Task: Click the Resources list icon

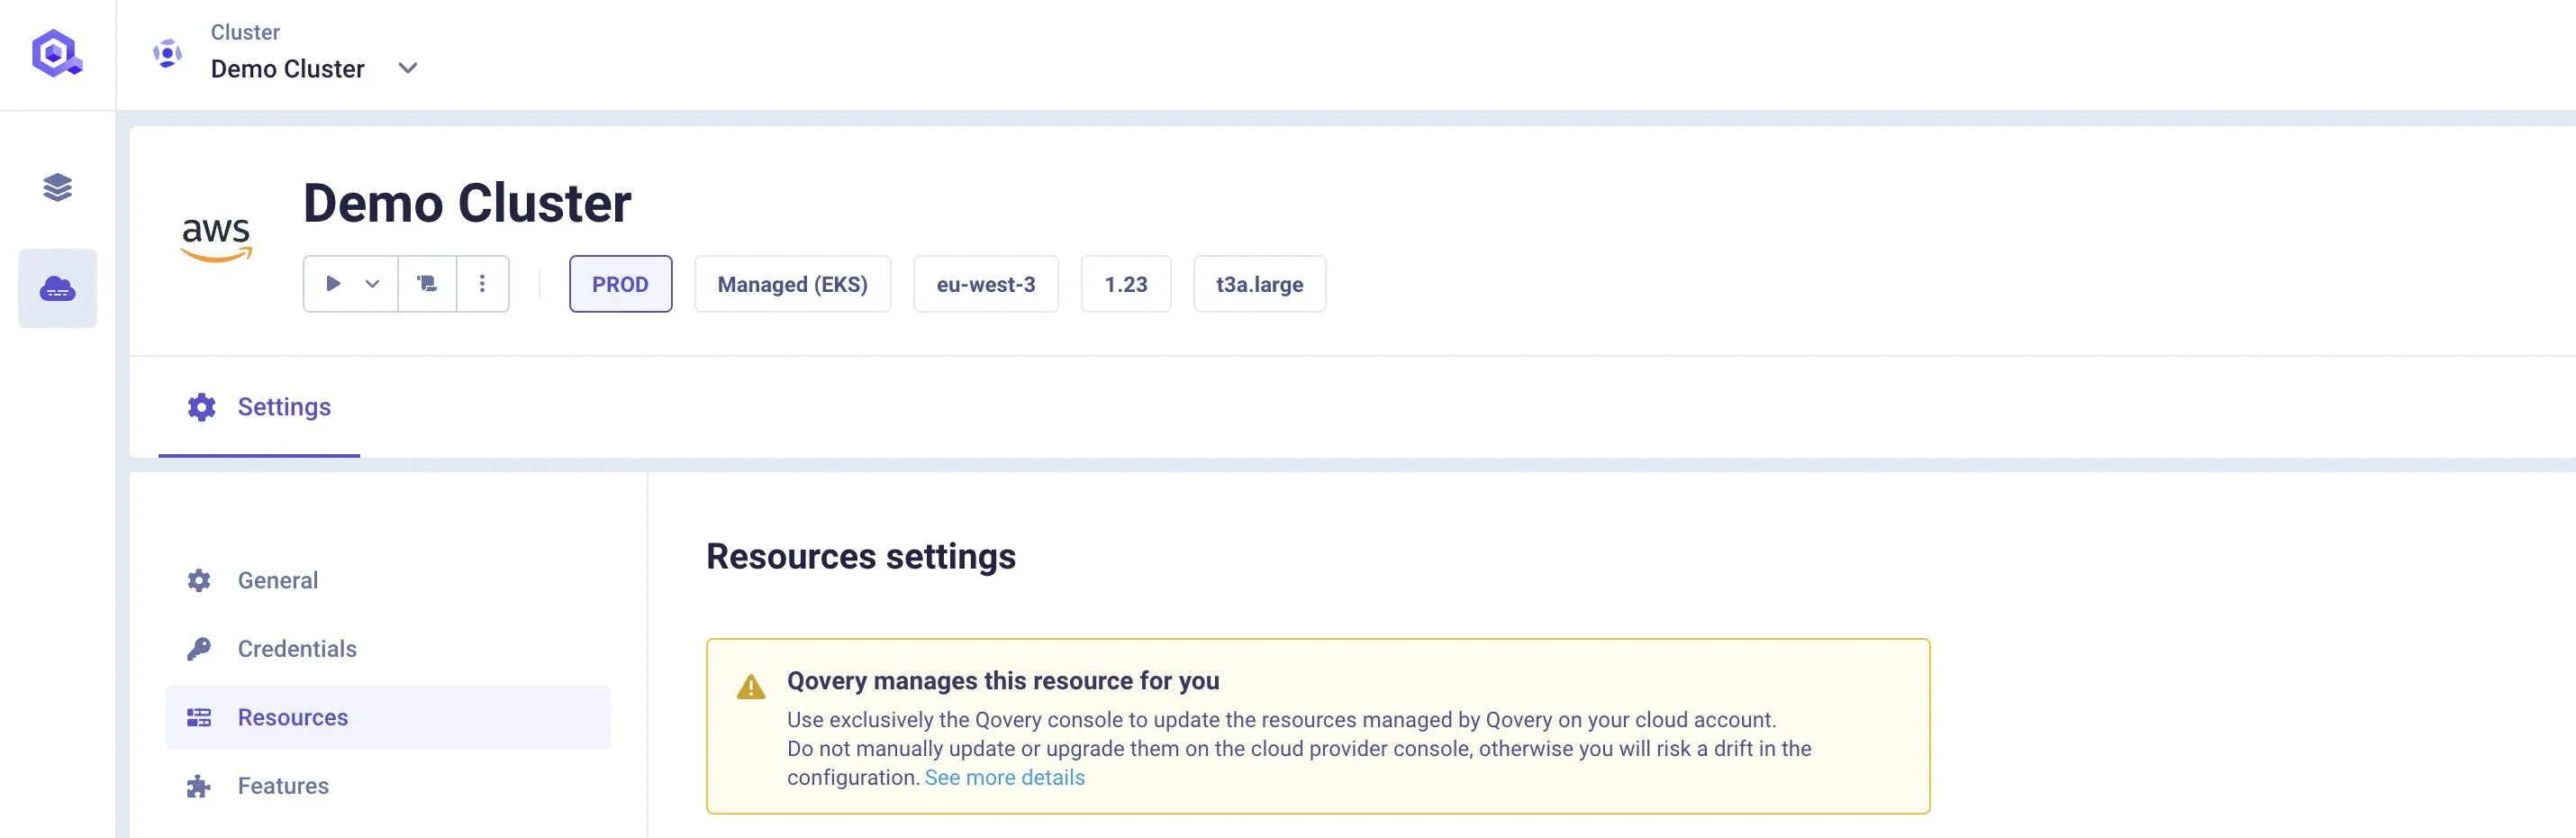Action: [199, 717]
